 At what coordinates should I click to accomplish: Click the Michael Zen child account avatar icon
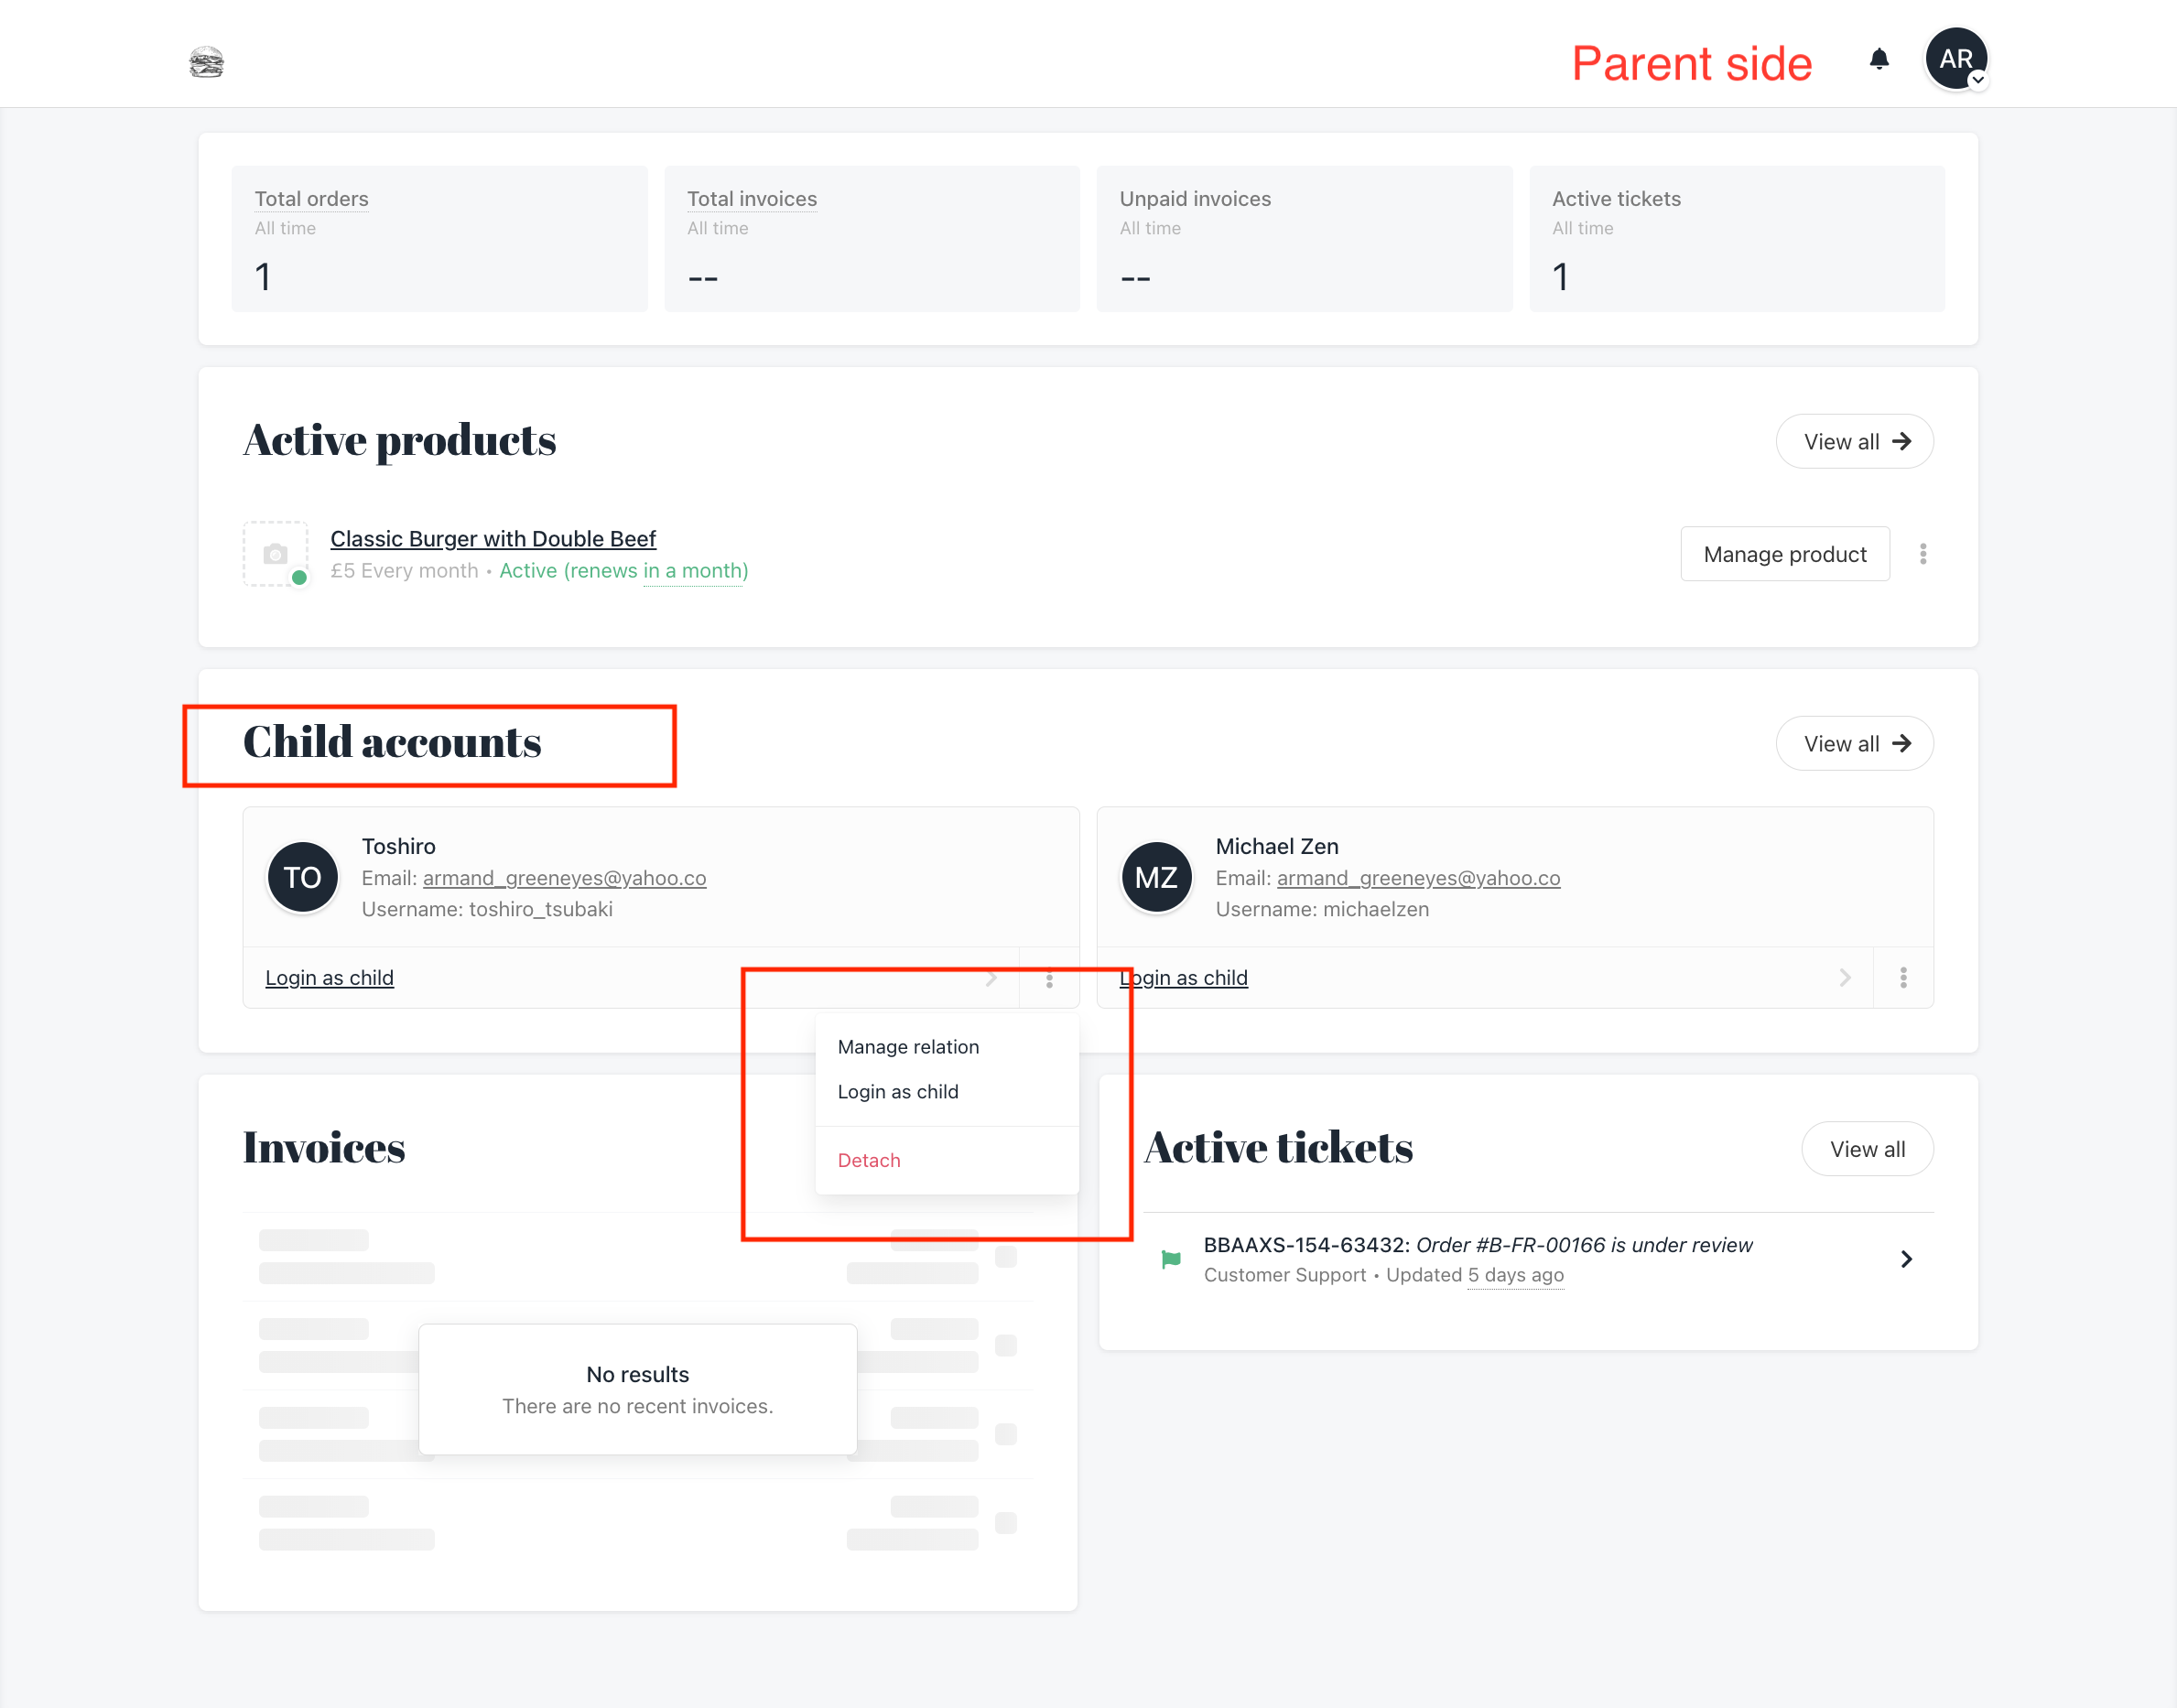click(x=1157, y=876)
